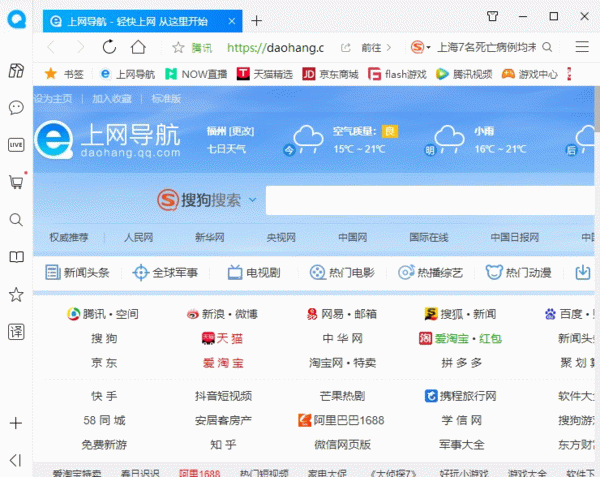Open the 游戏中心 bookmark
Image resolution: width=600 pixels, height=477 pixels.
point(530,74)
